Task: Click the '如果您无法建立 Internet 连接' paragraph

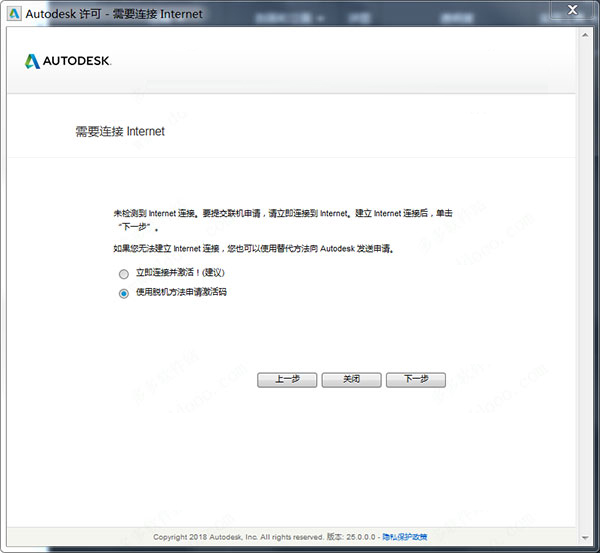Action: click(x=253, y=248)
